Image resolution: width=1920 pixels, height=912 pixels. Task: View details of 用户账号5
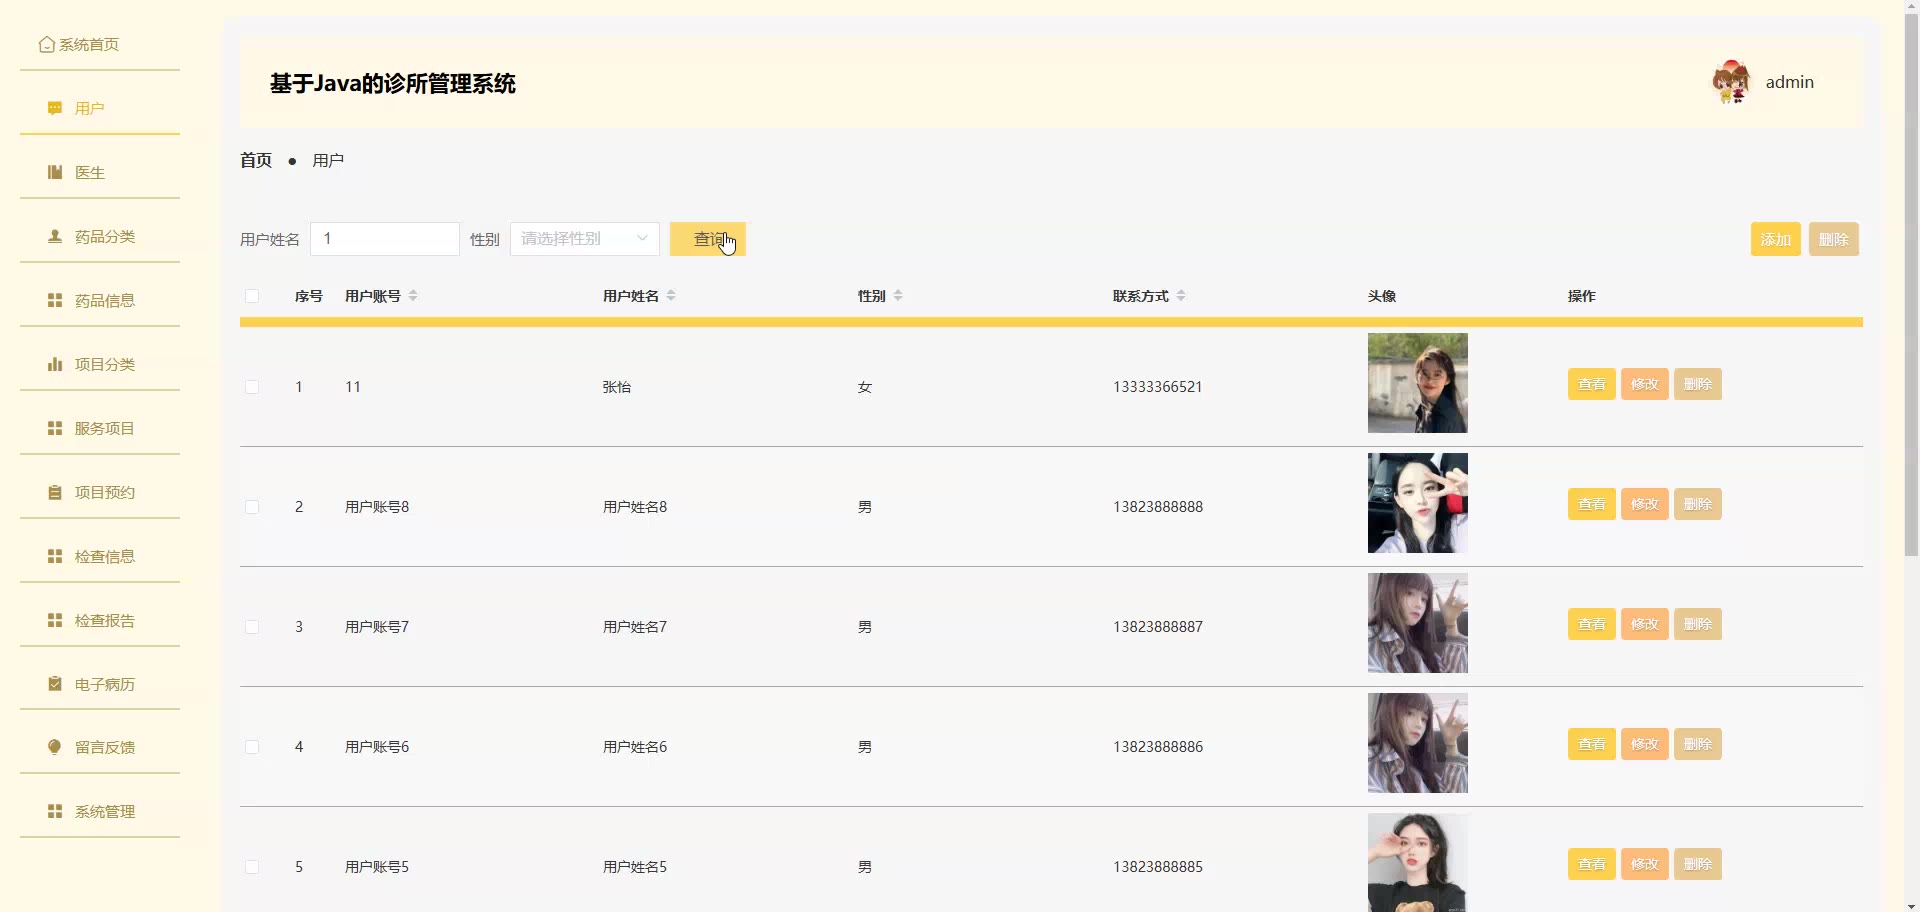1592,864
